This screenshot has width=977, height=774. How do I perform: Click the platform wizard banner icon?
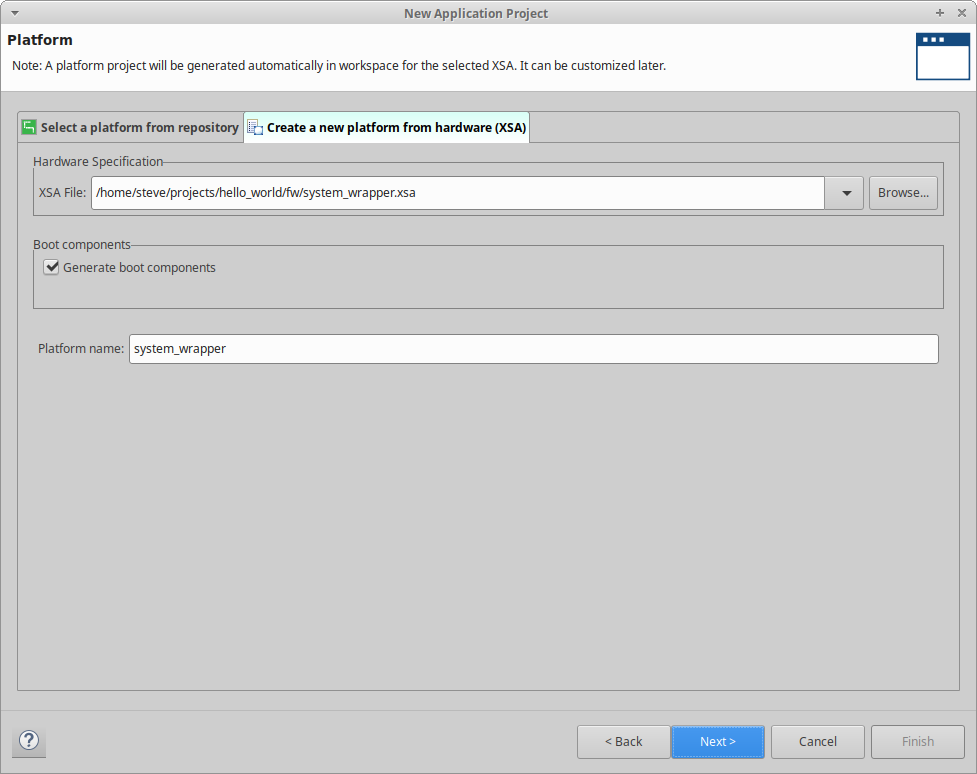pos(942,56)
